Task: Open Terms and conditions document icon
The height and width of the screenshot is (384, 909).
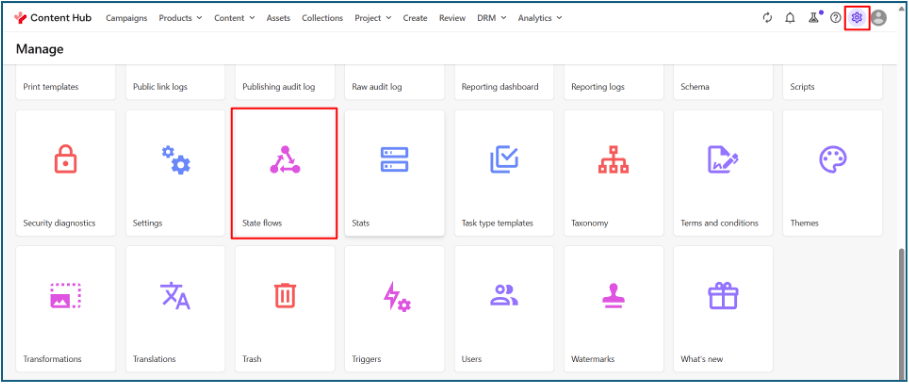Action: click(723, 160)
